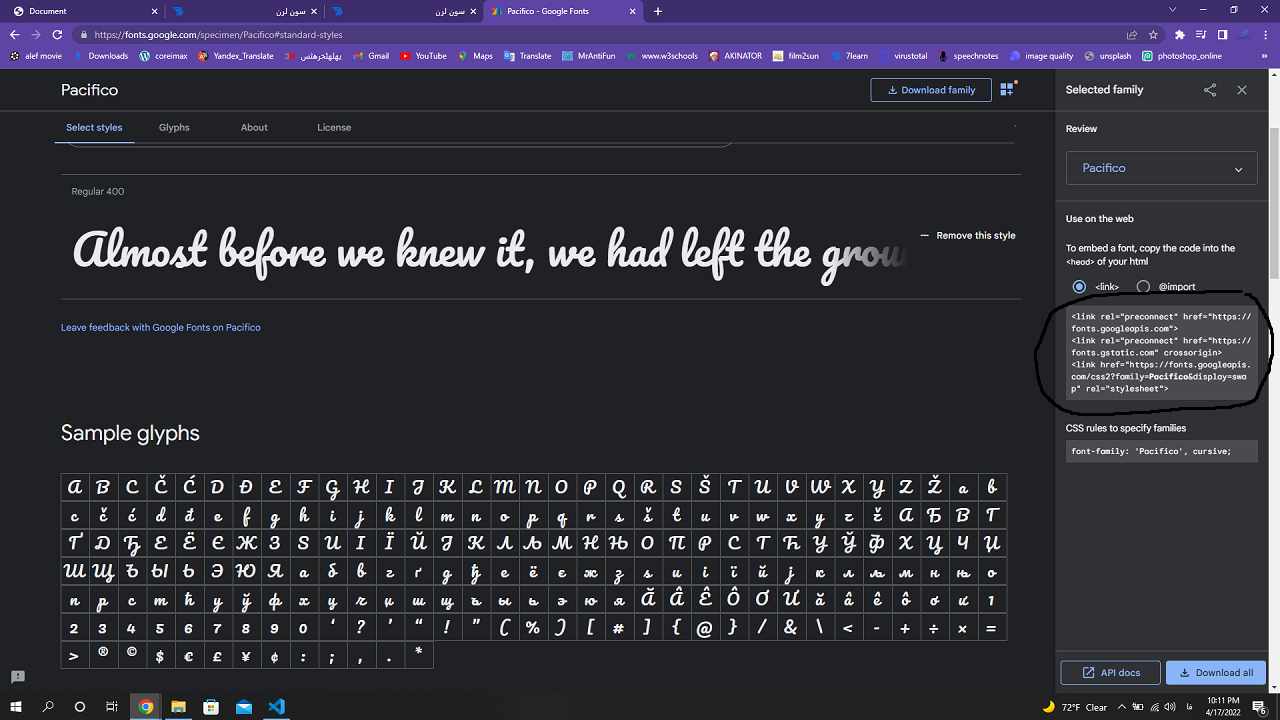Reload the Google Fonts page
This screenshot has width=1280, height=720.
click(x=59, y=34)
